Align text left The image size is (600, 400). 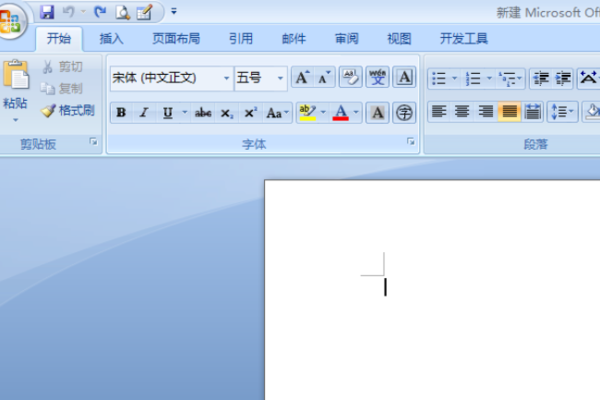(439, 112)
